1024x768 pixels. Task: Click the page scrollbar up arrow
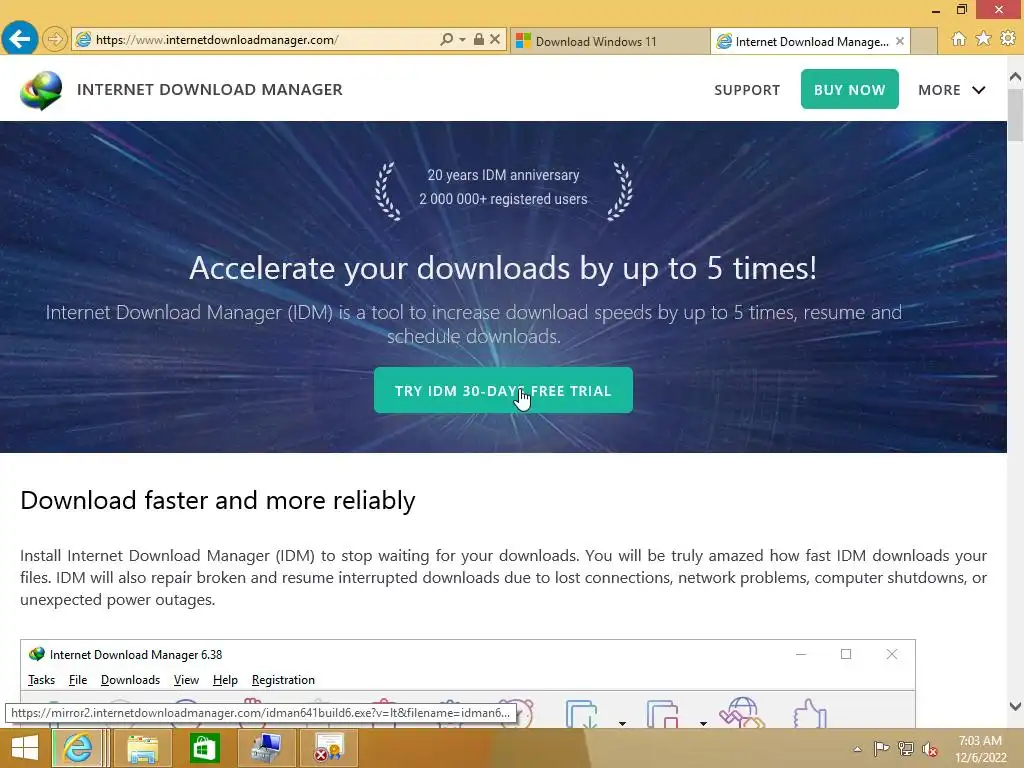[1016, 77]
